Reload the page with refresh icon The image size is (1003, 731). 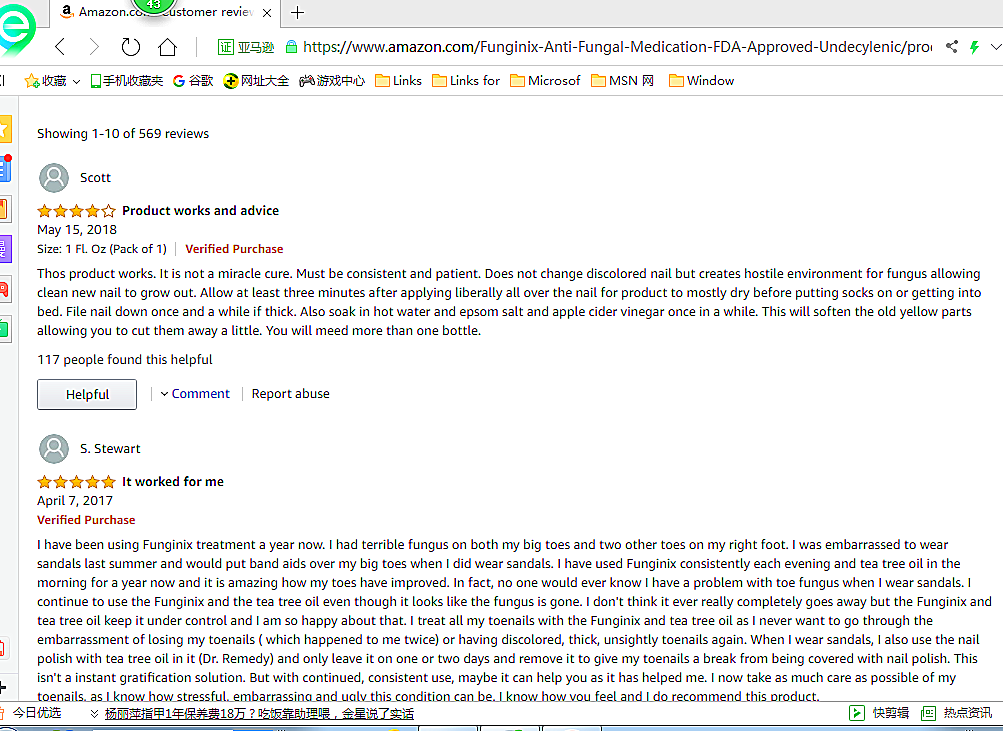130,47
